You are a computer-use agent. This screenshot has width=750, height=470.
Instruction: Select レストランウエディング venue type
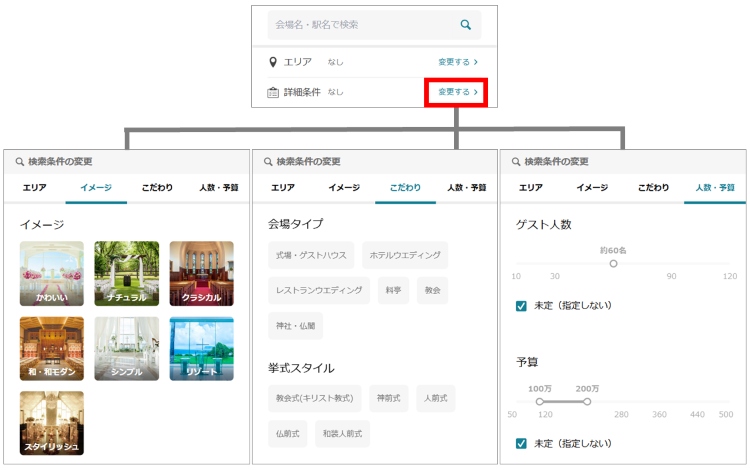click(319, 290)
